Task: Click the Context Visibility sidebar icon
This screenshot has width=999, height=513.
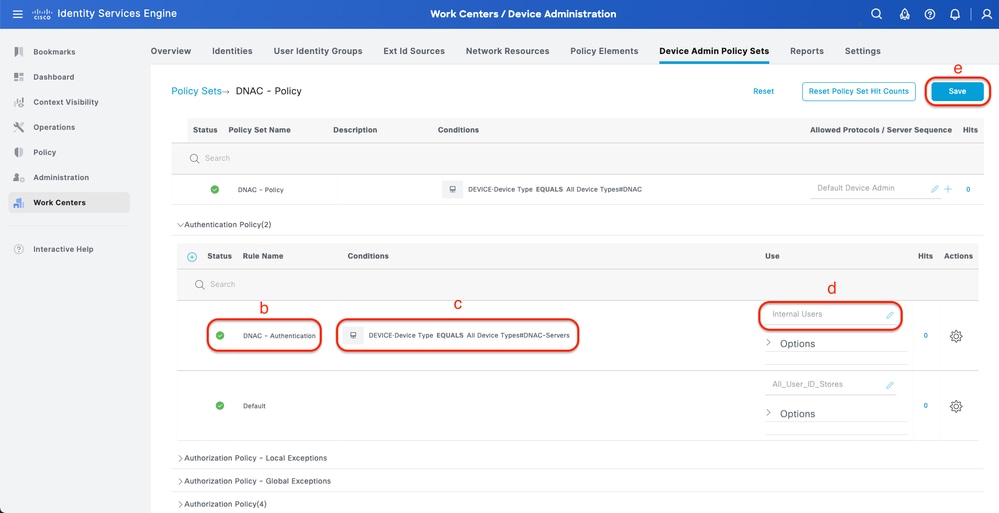Action: tap(18, 102)
